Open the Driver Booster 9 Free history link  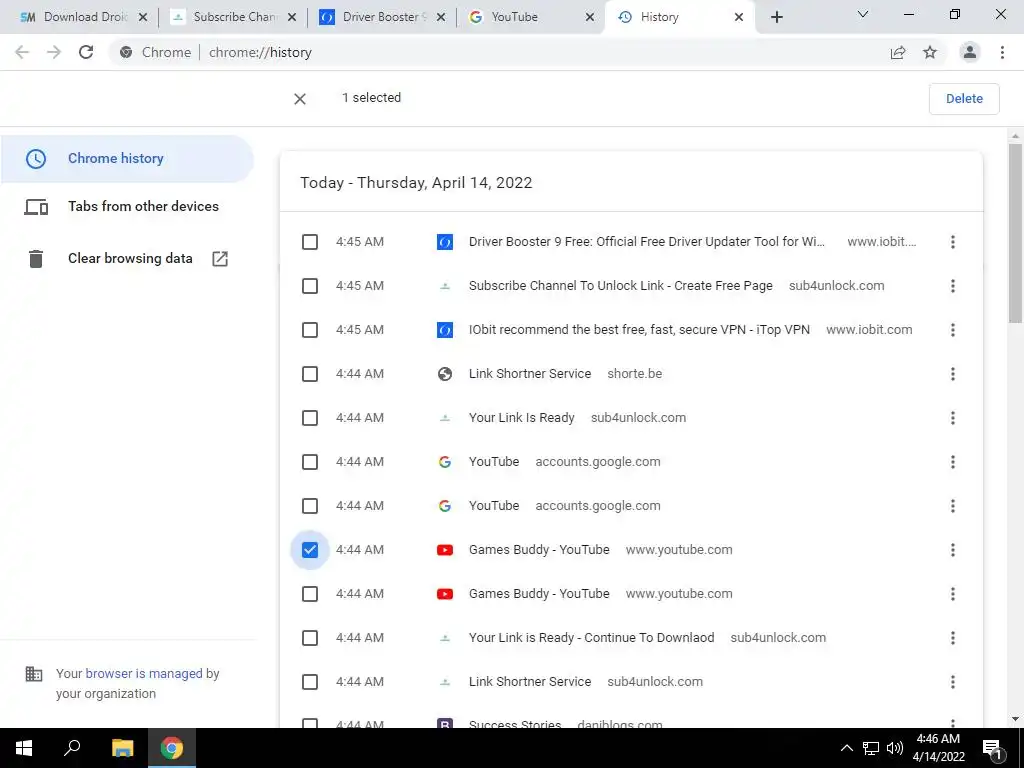pos(647,242)
